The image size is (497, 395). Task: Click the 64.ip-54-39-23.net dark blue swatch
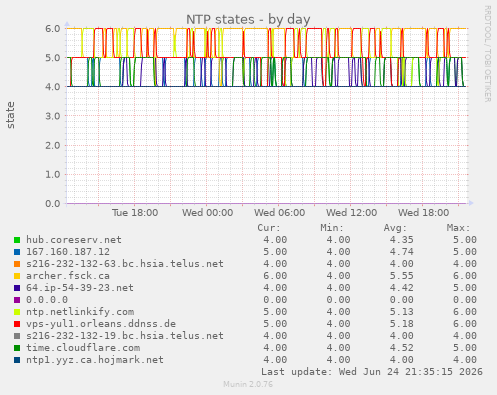coord(17,288)
